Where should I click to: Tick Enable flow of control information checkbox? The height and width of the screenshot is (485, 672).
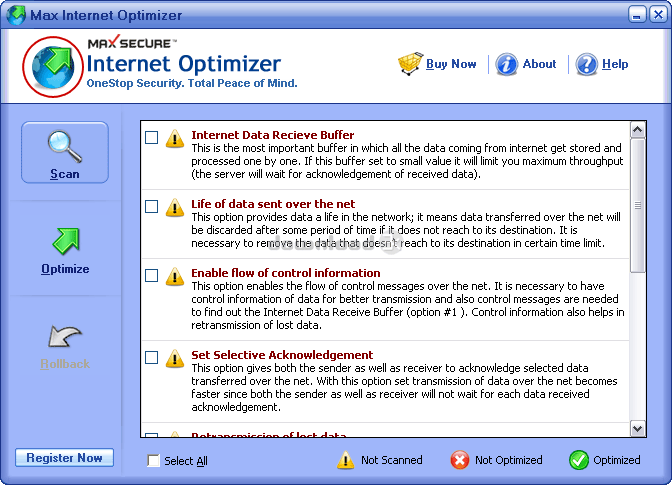pyautogui.click(x=151, y=275)
